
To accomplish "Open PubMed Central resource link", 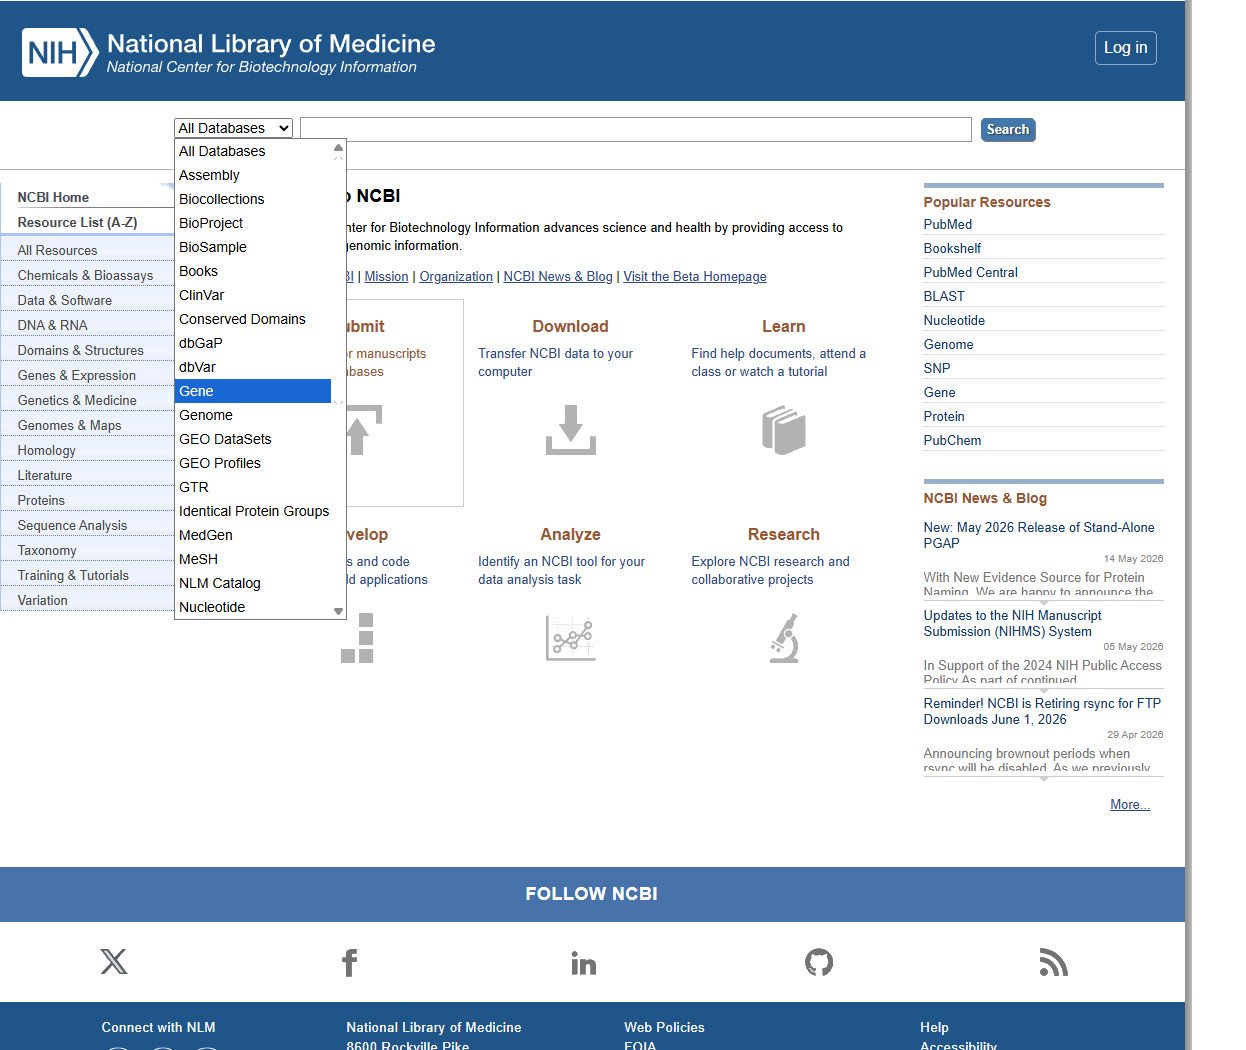I will (971, 272).
